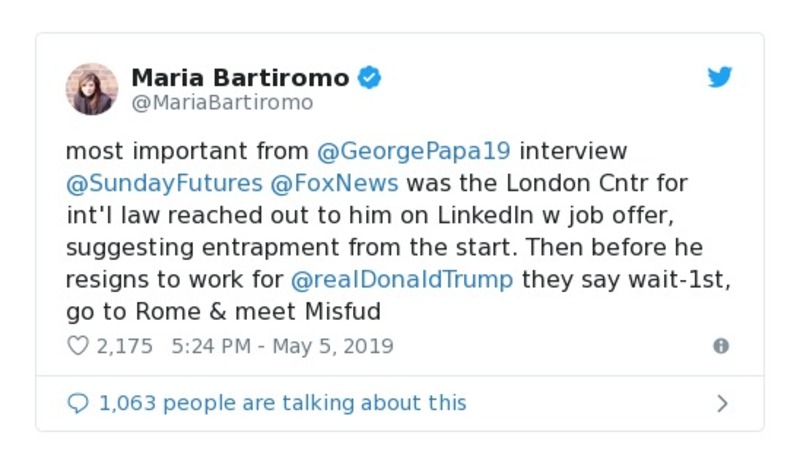Open the @GeorgePapa19 mention link
The height and width of the screenshot is (467, 800).
point(414,152)
